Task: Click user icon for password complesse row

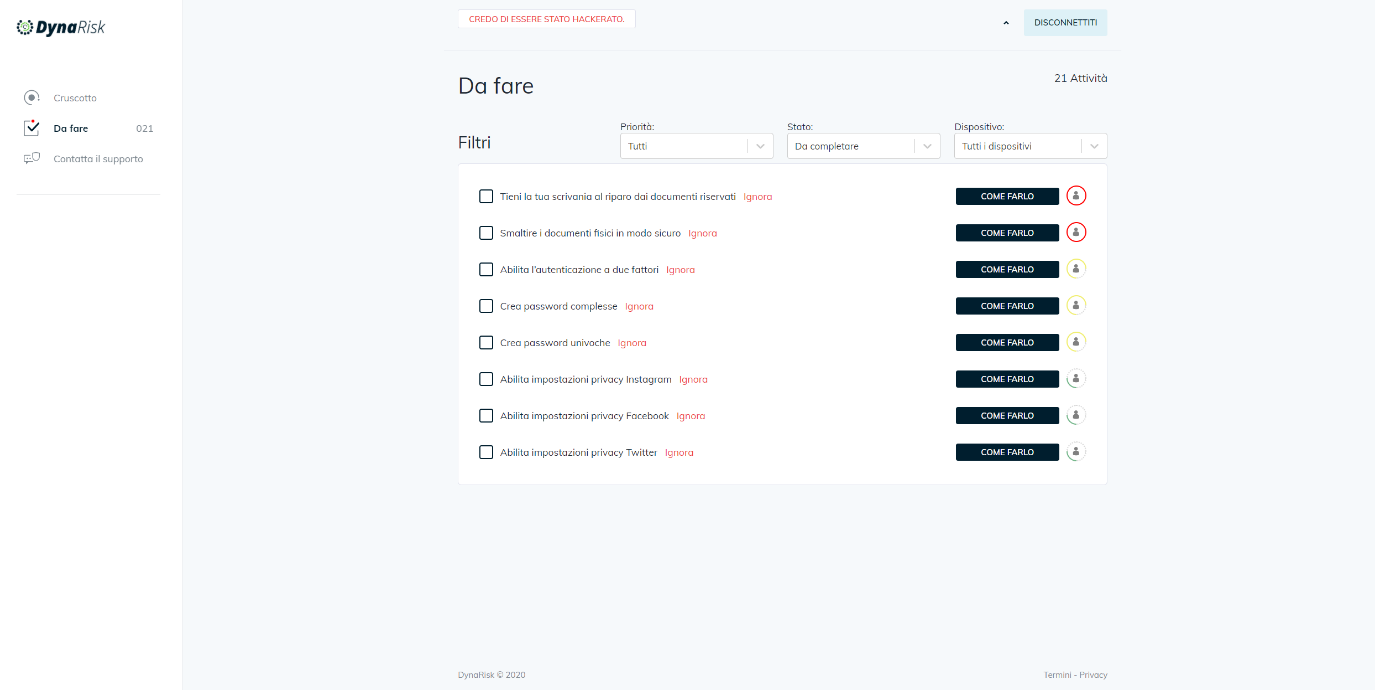Action: [1076, 305]
